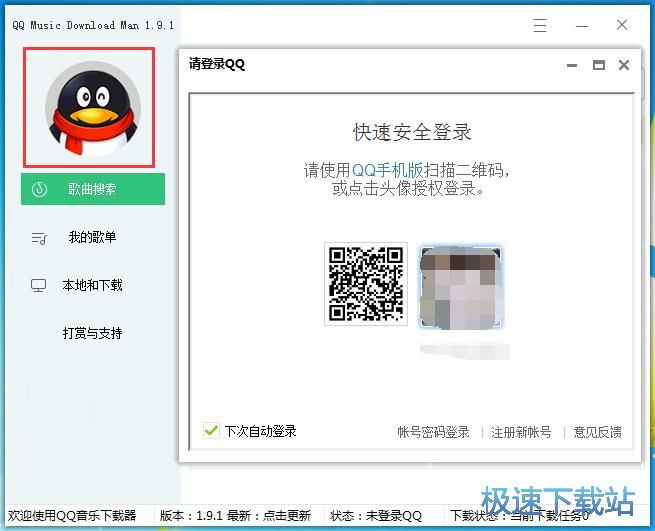Image resolution: width=655 pixels, height=531 pixels.
Task: Open 我的歌单 playlist menu item
Action: pyautogui.click(x=92, y=237)
